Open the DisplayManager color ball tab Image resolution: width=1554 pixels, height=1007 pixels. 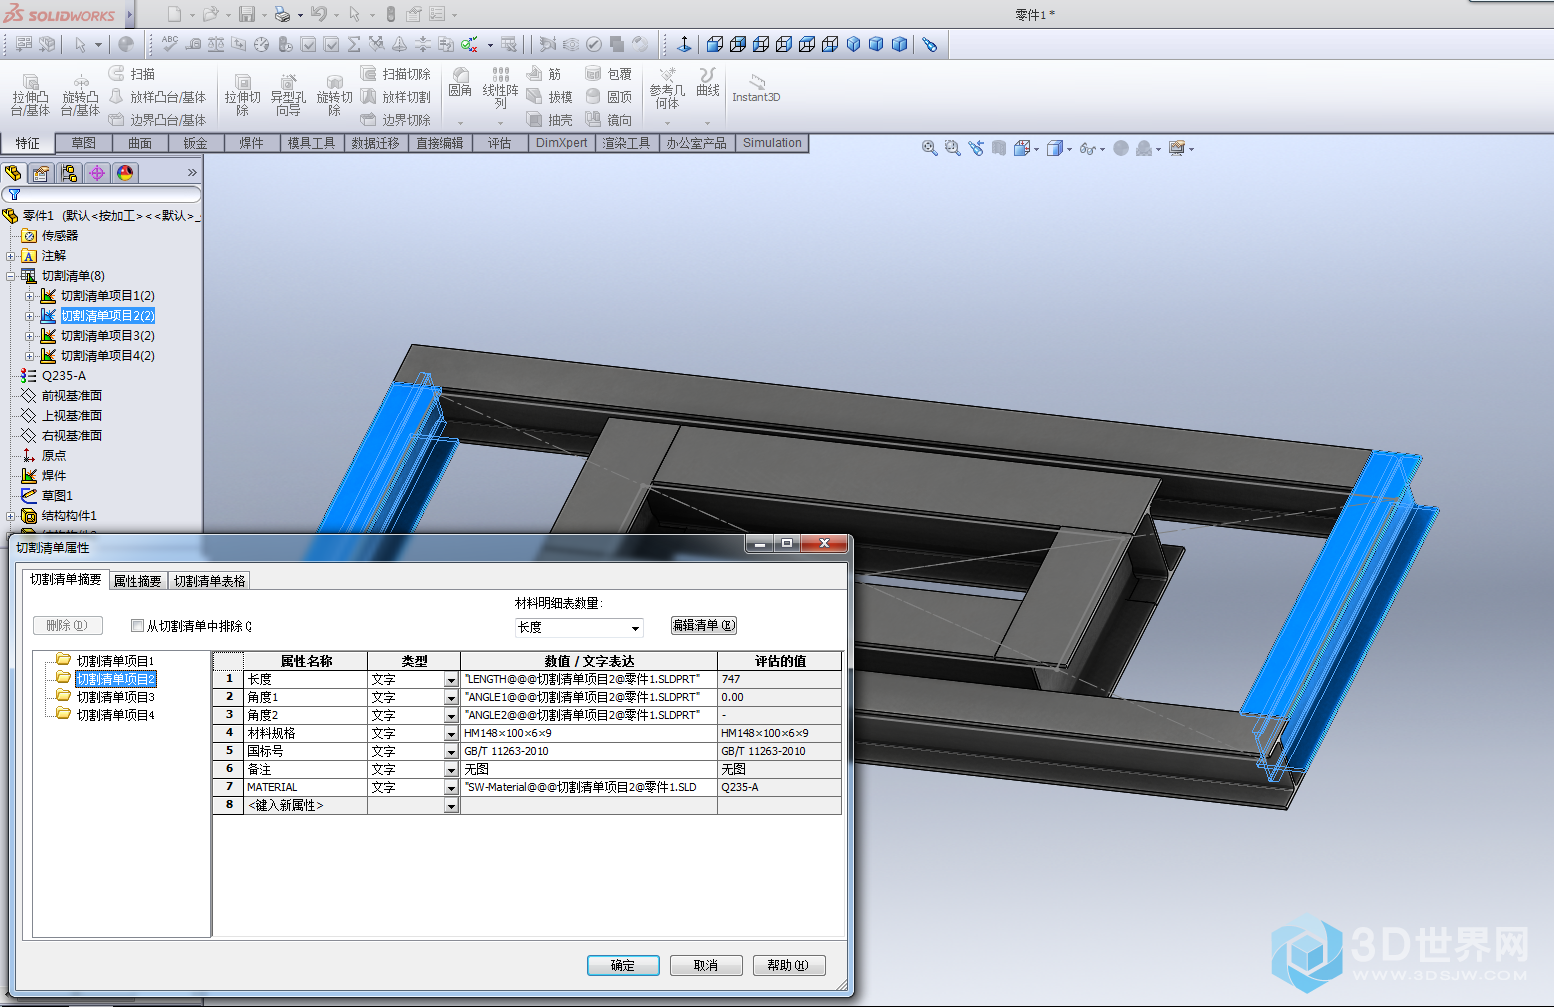click(x=125, y=173)
